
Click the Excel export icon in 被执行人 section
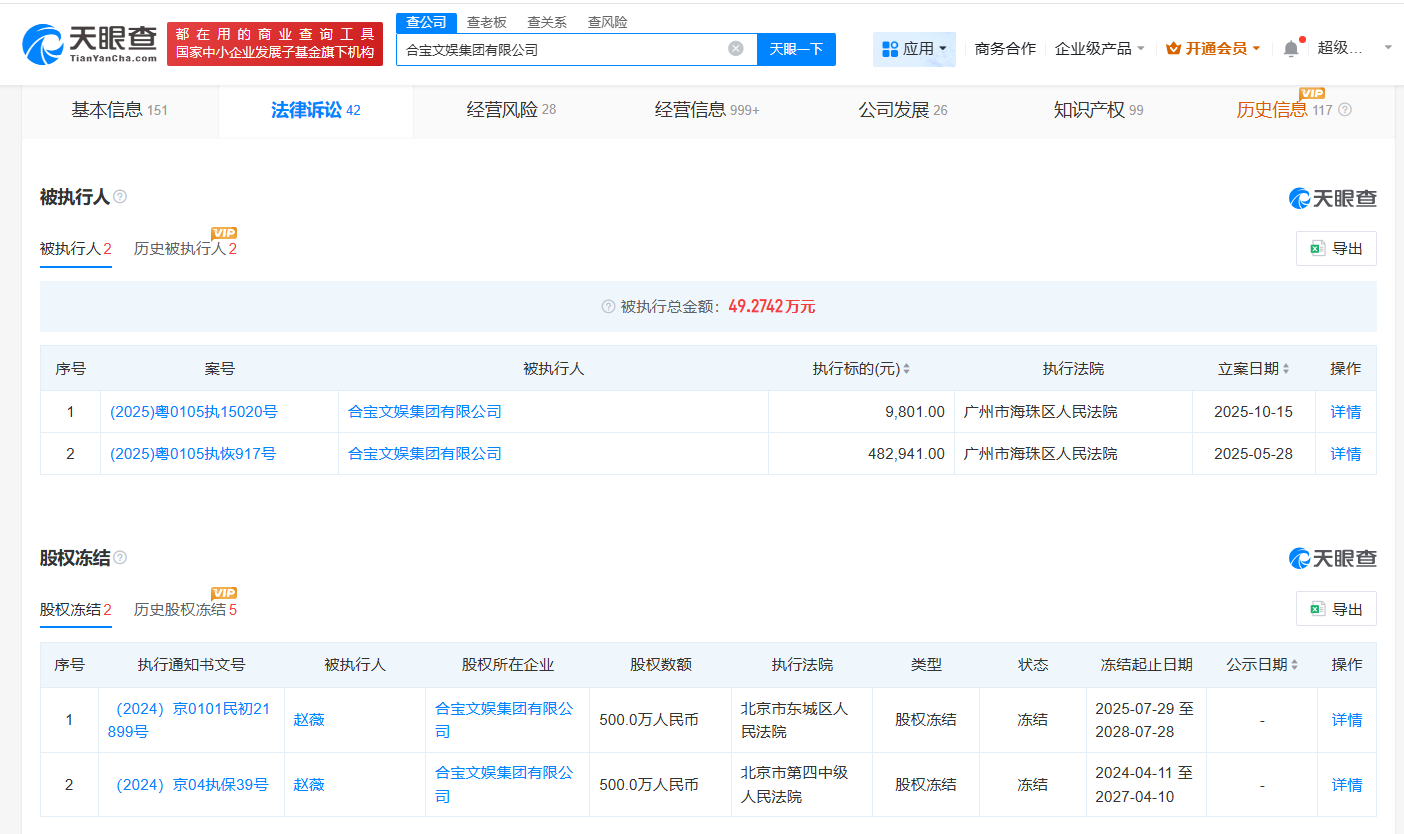(1317, 248)
